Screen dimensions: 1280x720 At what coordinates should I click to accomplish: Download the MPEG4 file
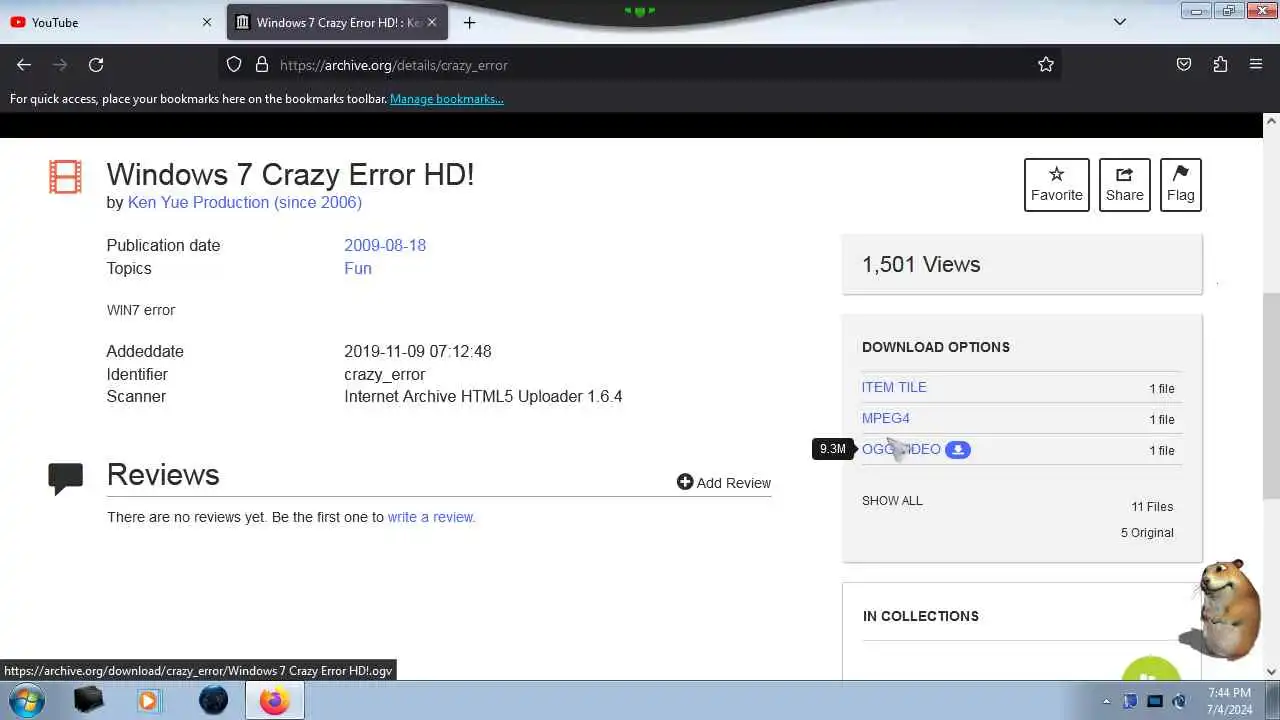(x=886, y=418)
